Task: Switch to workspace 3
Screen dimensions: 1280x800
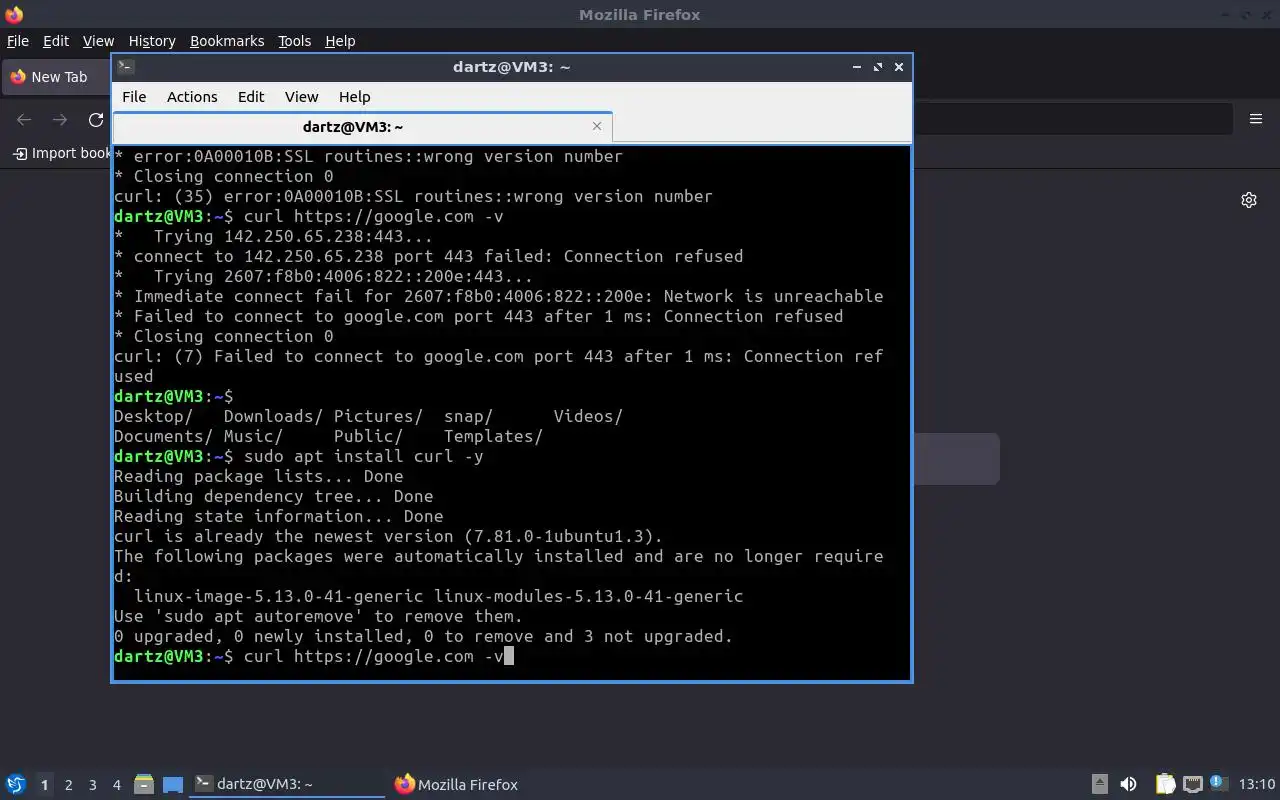Action: point(92,785)
